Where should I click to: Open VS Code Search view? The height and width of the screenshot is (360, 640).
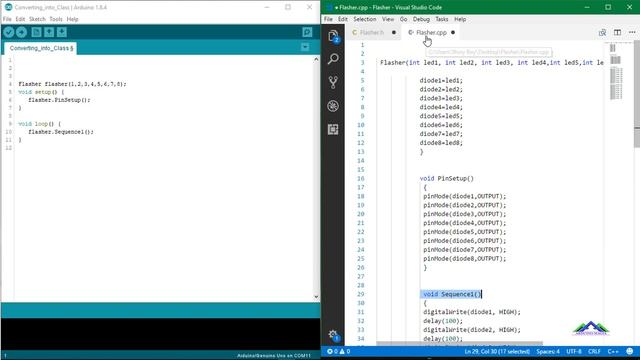[x=333, y=59]
